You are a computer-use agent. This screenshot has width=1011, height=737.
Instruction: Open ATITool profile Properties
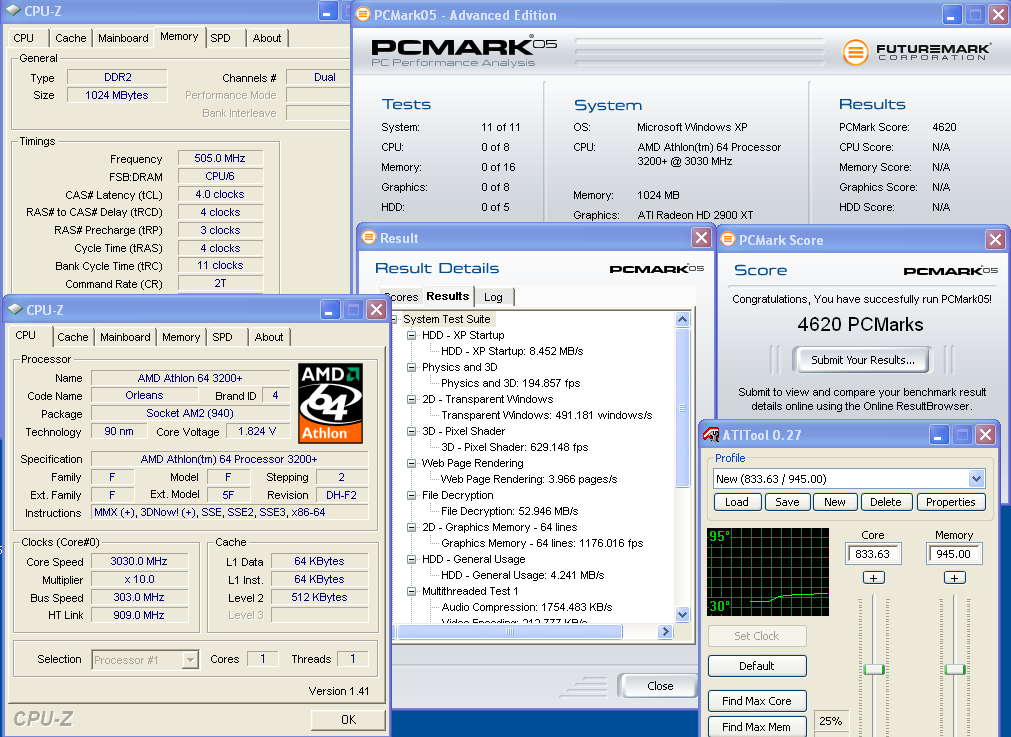(x=951, y=502)
